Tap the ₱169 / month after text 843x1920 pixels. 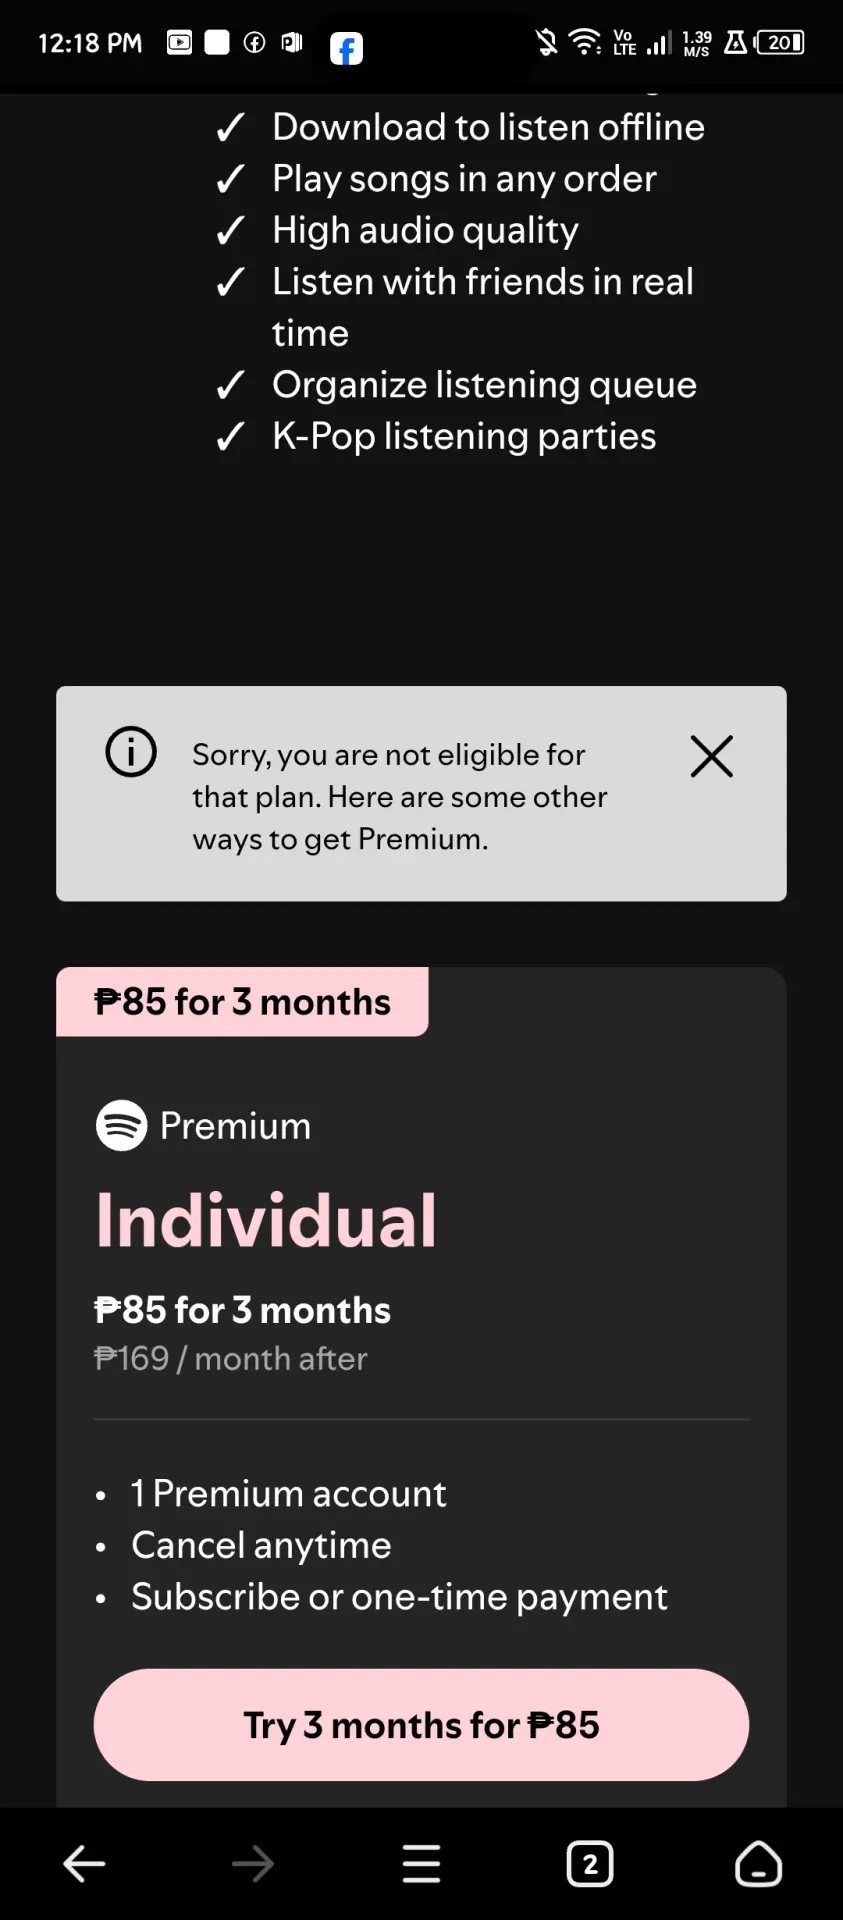click(x=231, y=1359)
